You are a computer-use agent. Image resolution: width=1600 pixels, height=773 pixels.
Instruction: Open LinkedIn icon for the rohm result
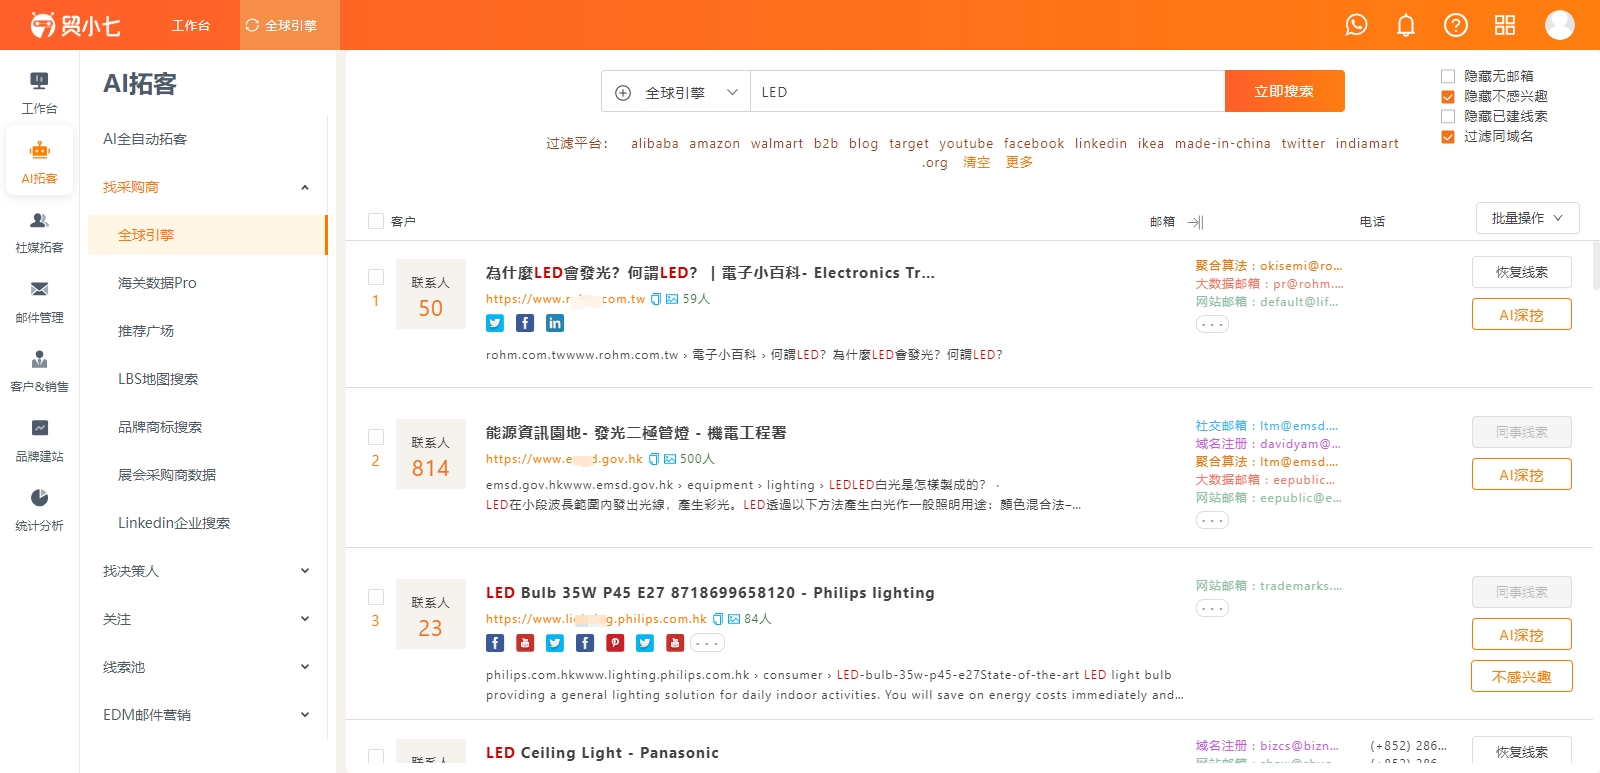(555, 323)
